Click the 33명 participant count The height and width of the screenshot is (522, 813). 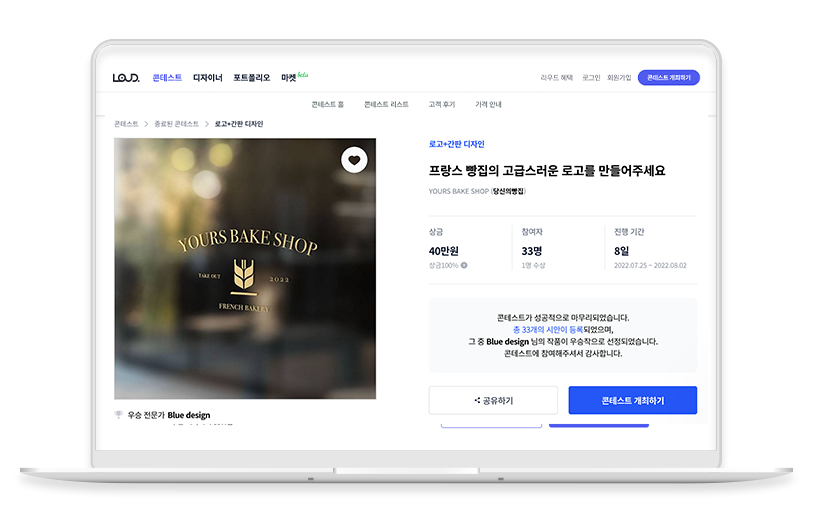tap(531, 251)
